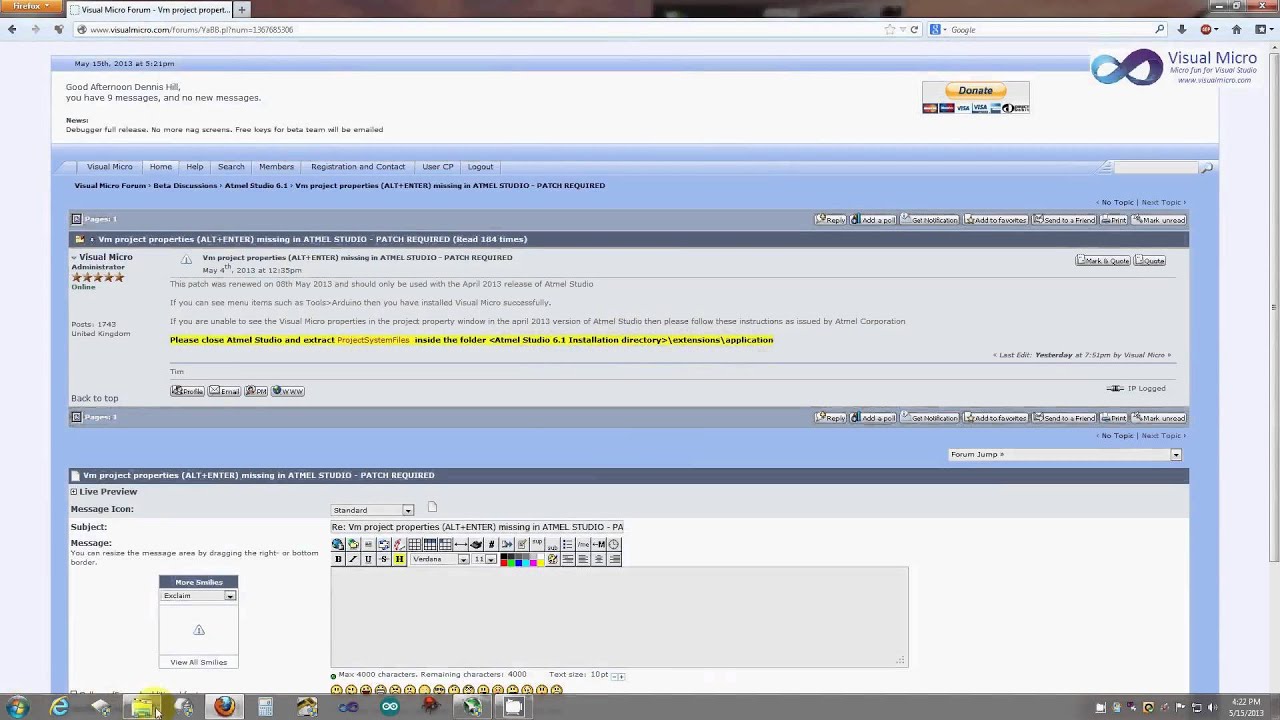1280x720 pixels.
Task: Open the font size 11 dropdown
Action: 485,559
